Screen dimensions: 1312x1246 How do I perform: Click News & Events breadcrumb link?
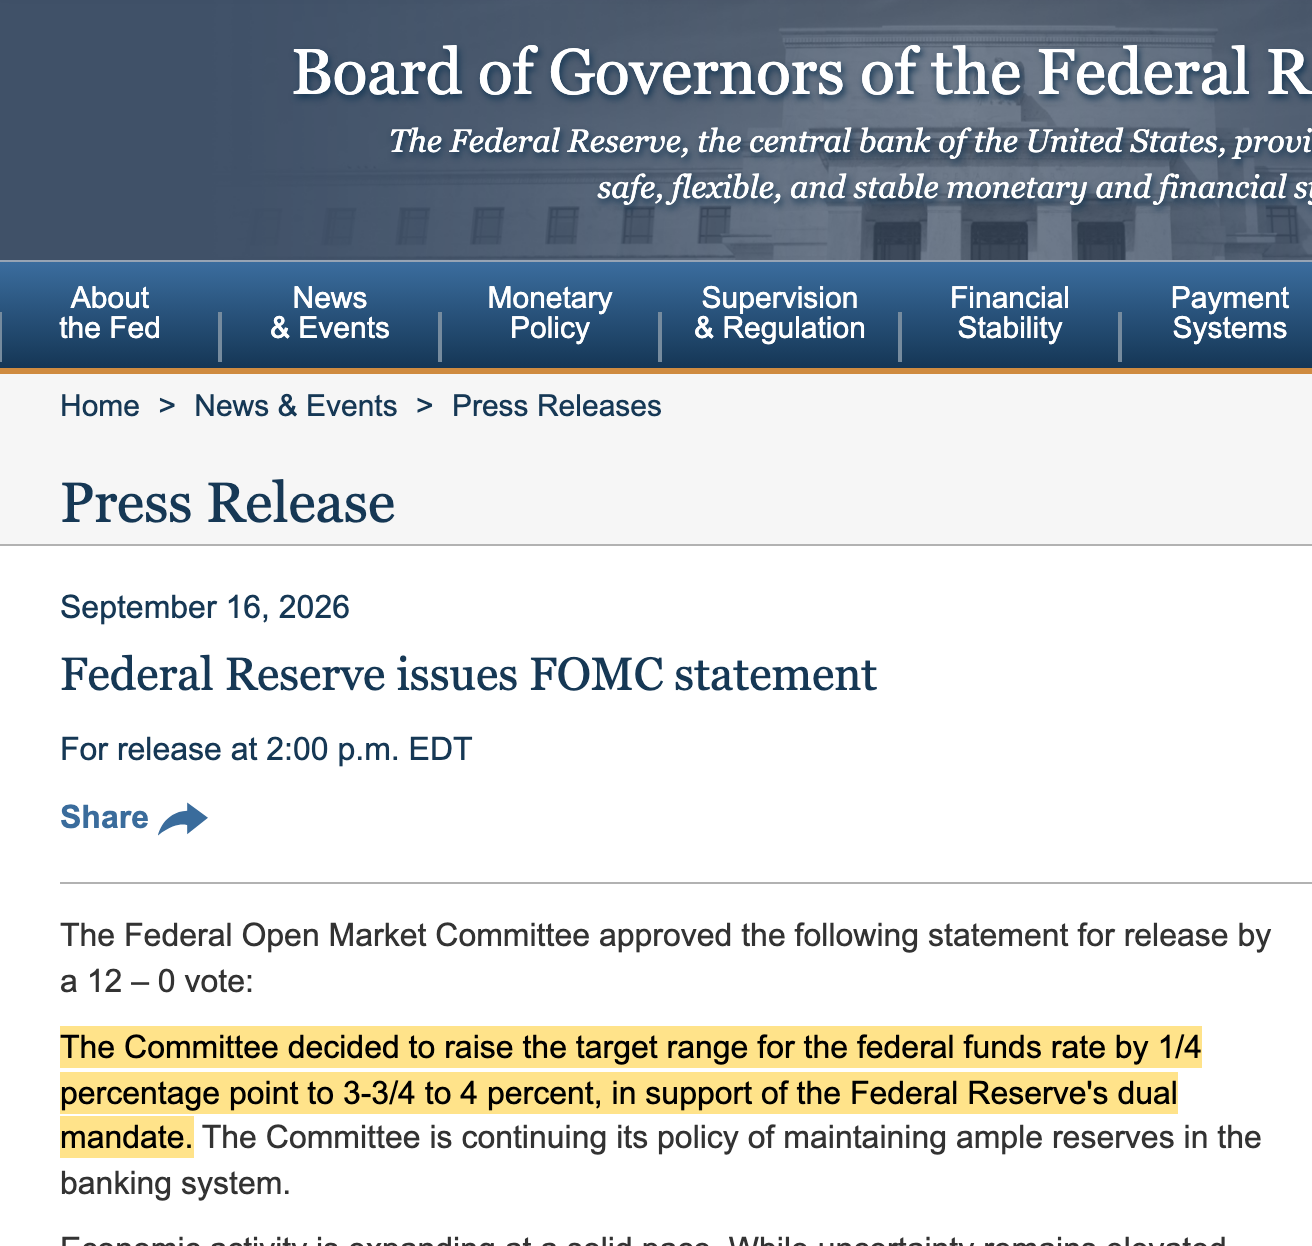tap(296, 406)
